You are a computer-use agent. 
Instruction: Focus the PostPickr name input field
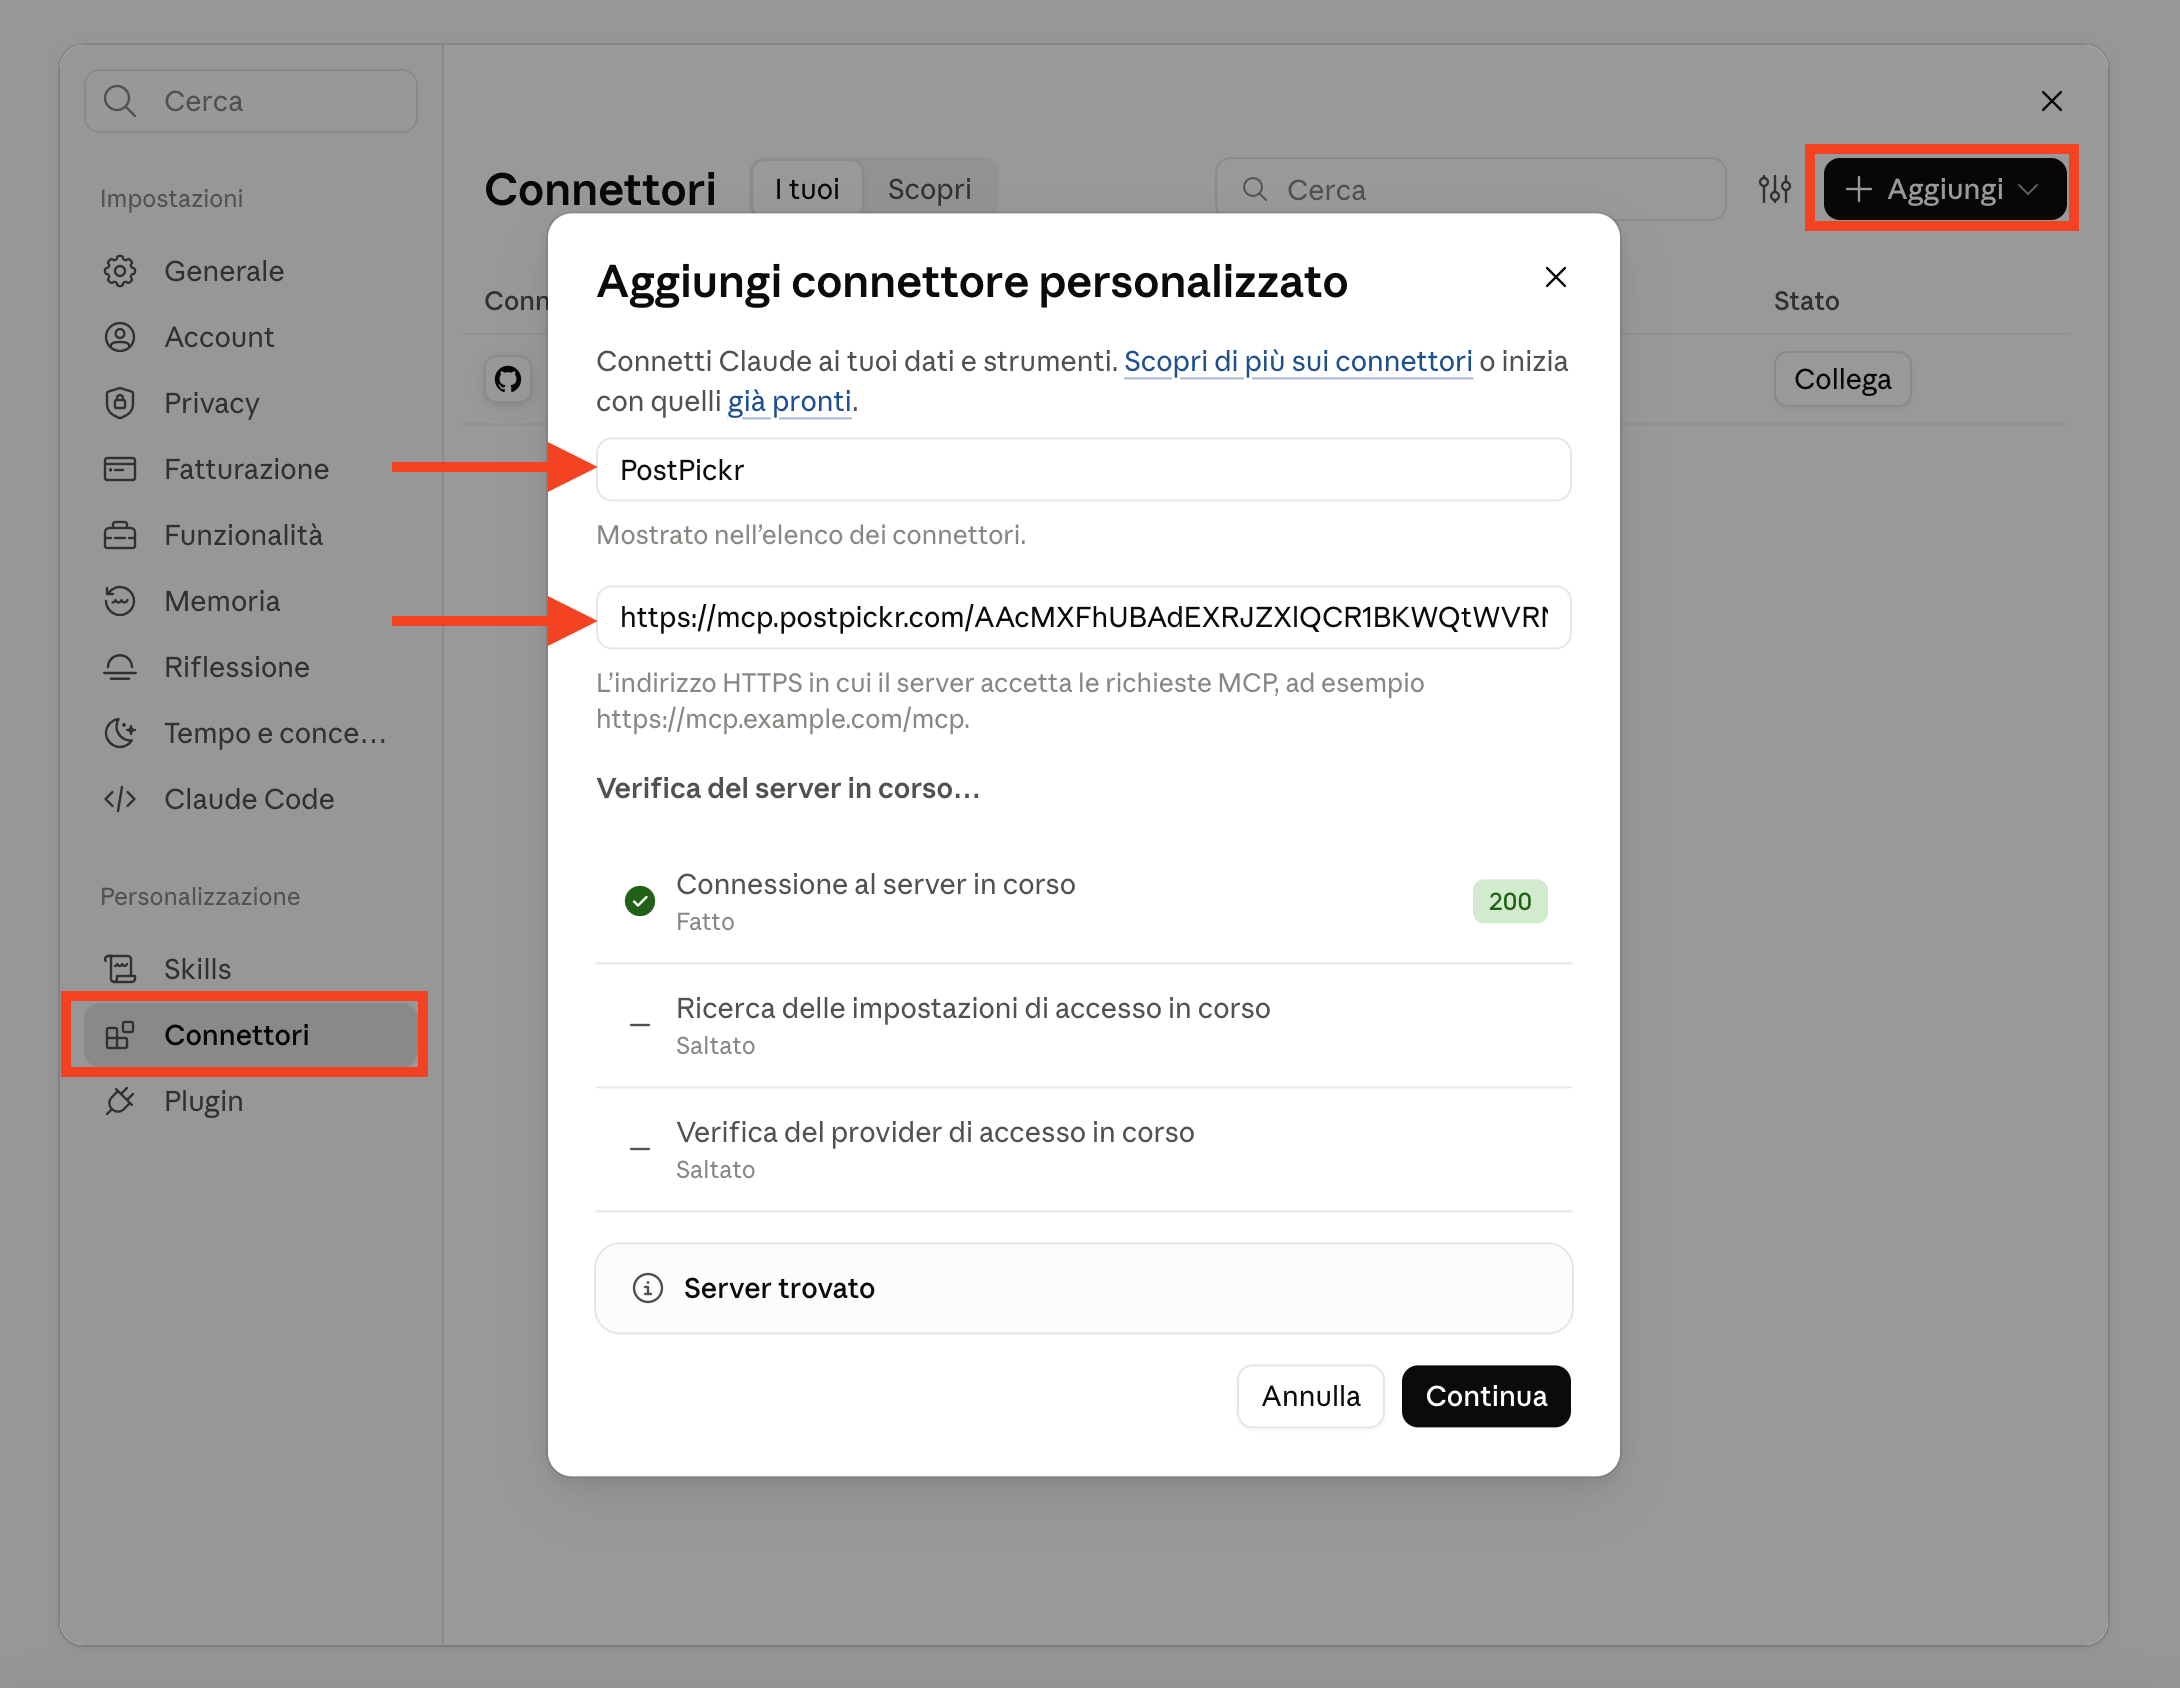[1084, 469]
